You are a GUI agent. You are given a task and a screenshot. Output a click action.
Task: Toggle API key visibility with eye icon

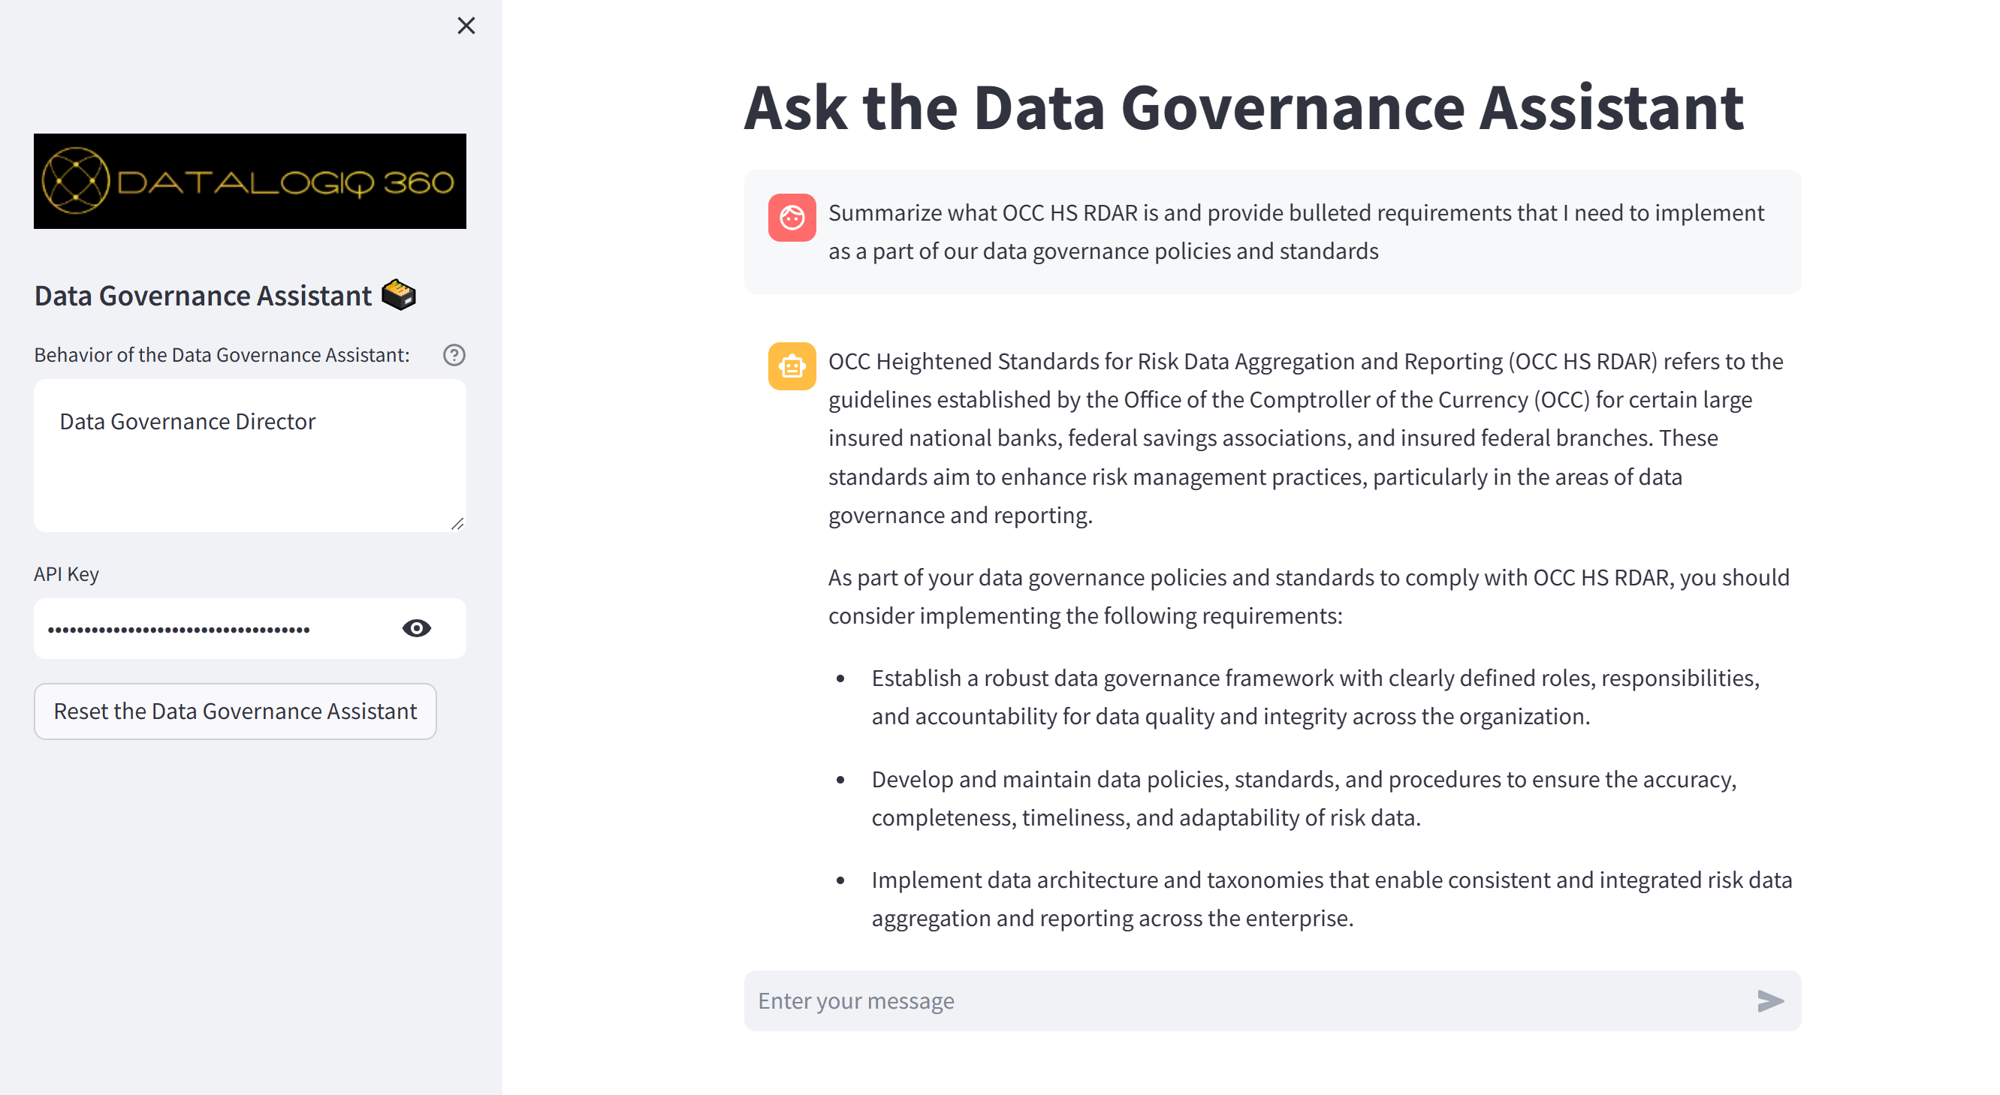(x=418, y=628)
